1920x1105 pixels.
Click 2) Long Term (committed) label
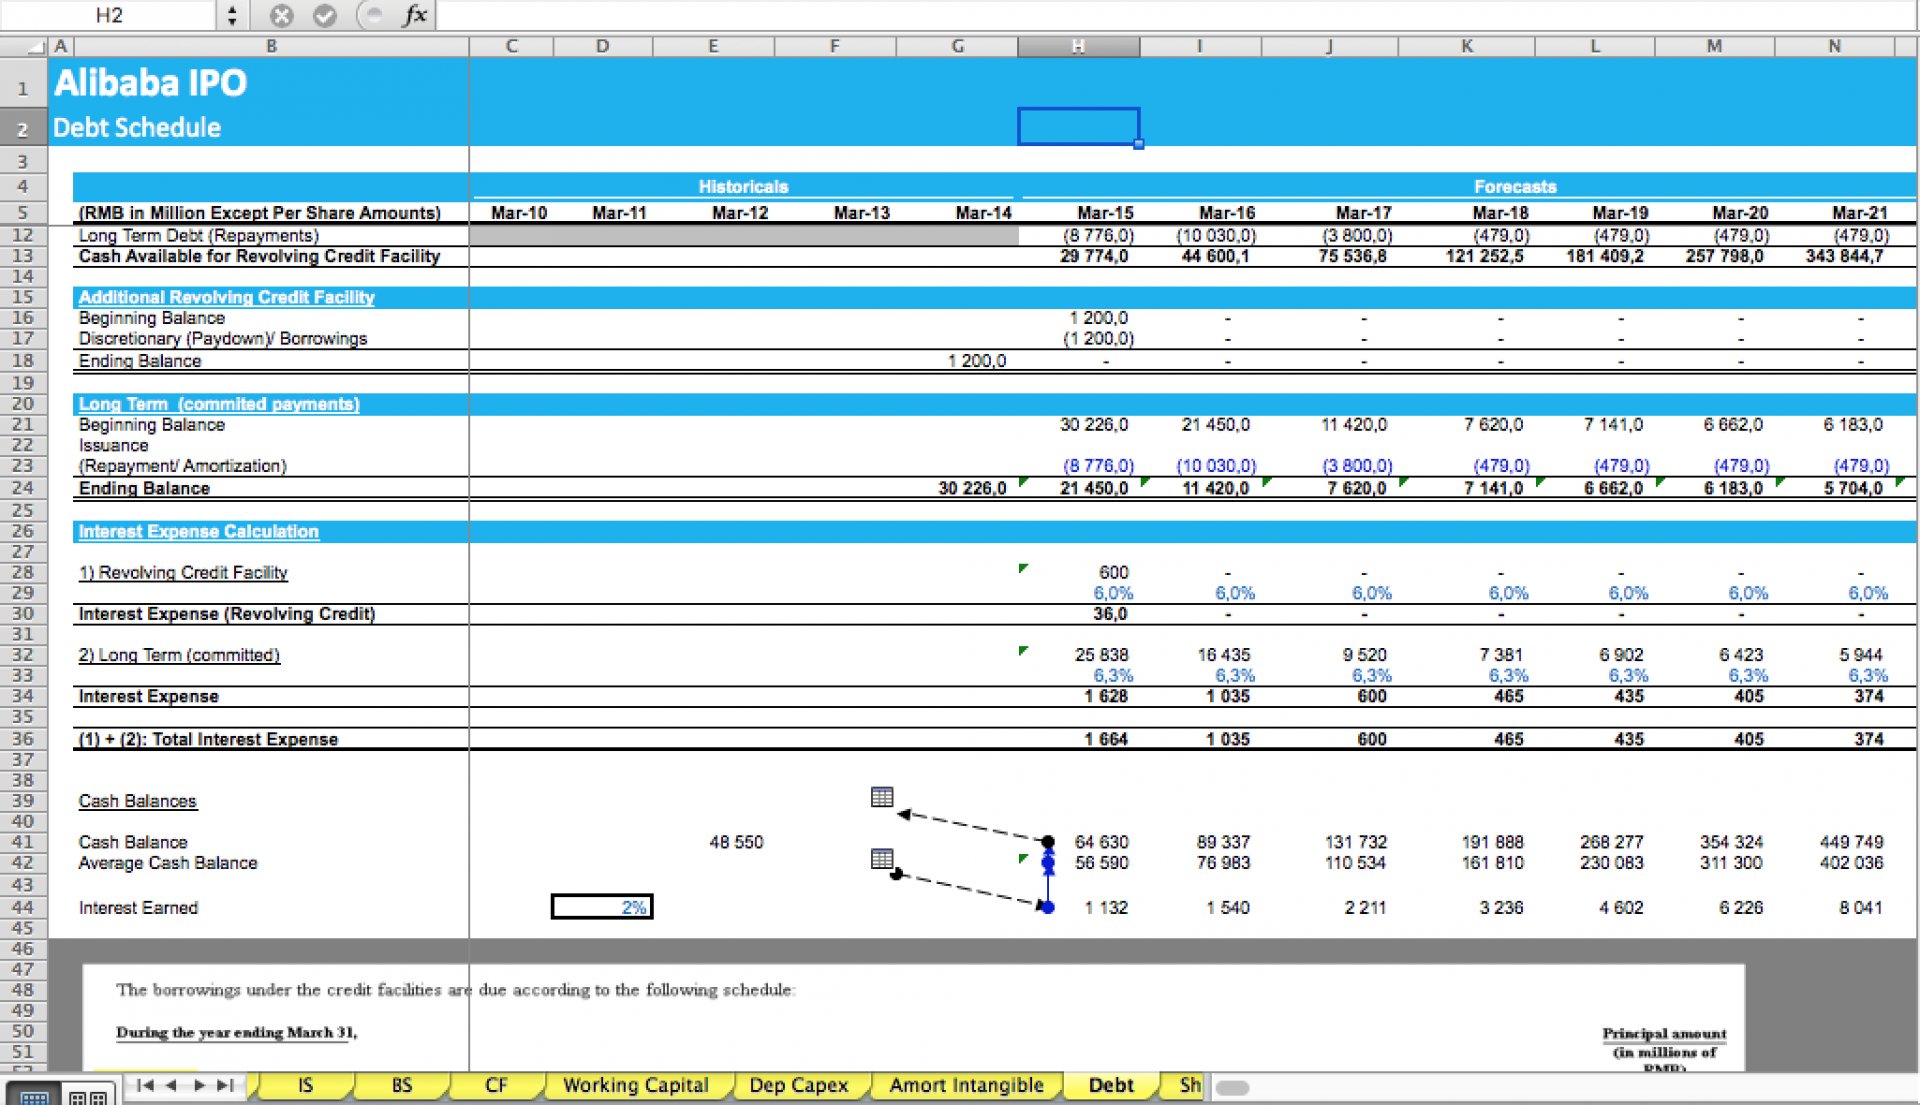(179, 655)
